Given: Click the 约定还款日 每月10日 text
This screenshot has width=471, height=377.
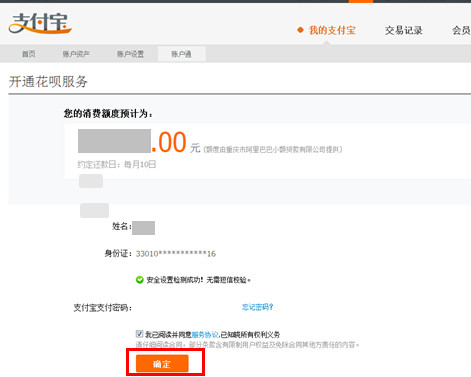Looking at the screenshot, I should tap(117, 164).
